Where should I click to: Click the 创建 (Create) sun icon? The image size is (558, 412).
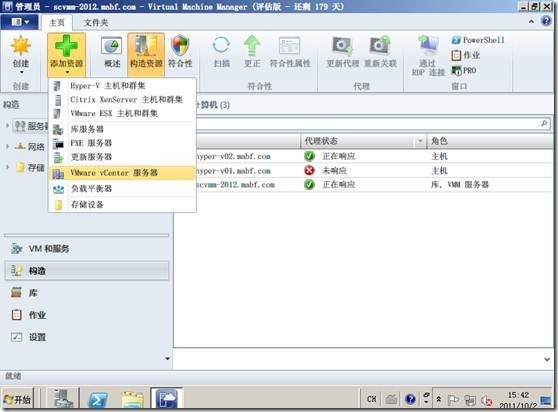tap(21, 46)
